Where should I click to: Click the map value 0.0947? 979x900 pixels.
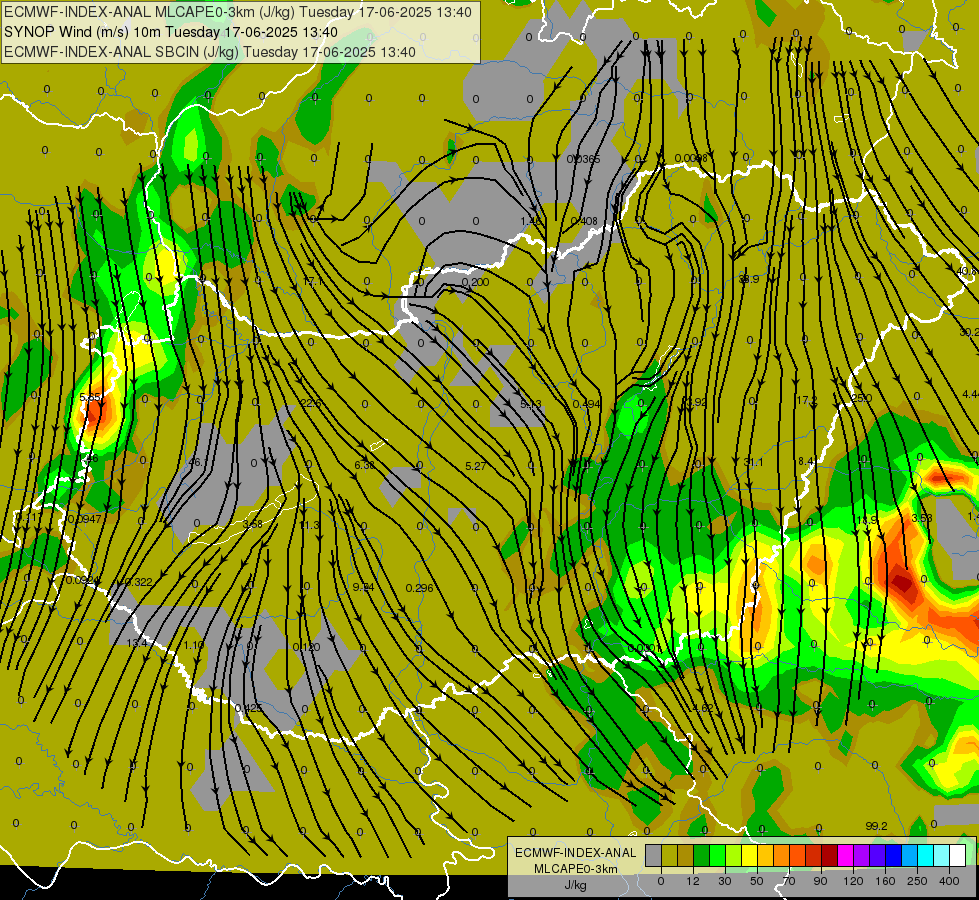coord(84,519)
